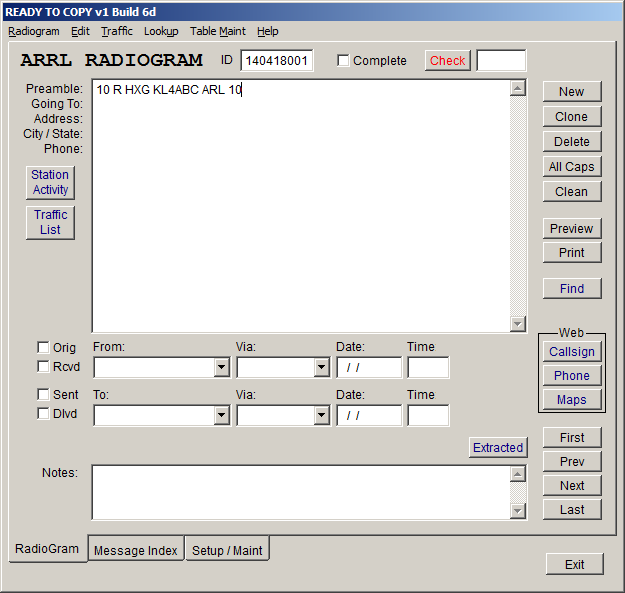Viewport: 625px width, 593px height.
Task: Click into the radiogram ID field
Action: point(277,61)
